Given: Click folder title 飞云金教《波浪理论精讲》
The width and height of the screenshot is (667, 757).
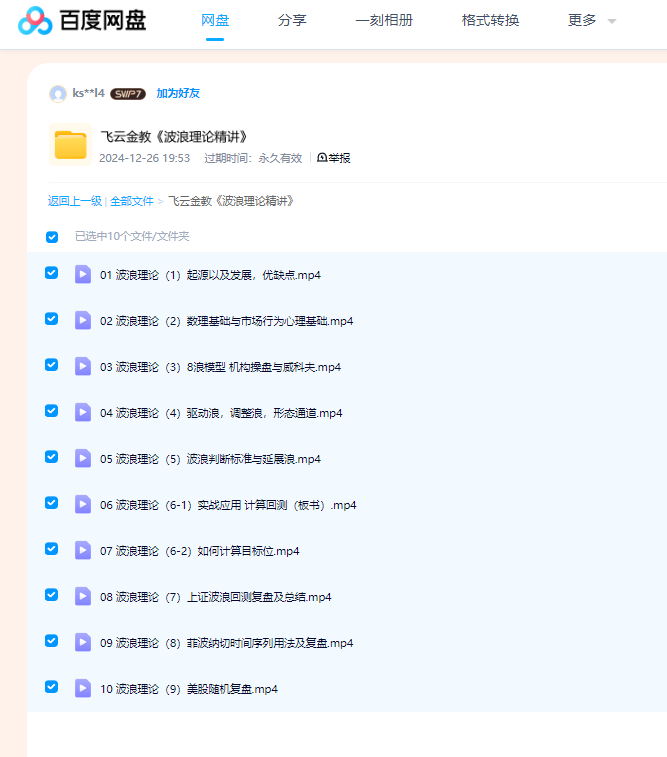Looking at the screenshot, I should [174, 137].
